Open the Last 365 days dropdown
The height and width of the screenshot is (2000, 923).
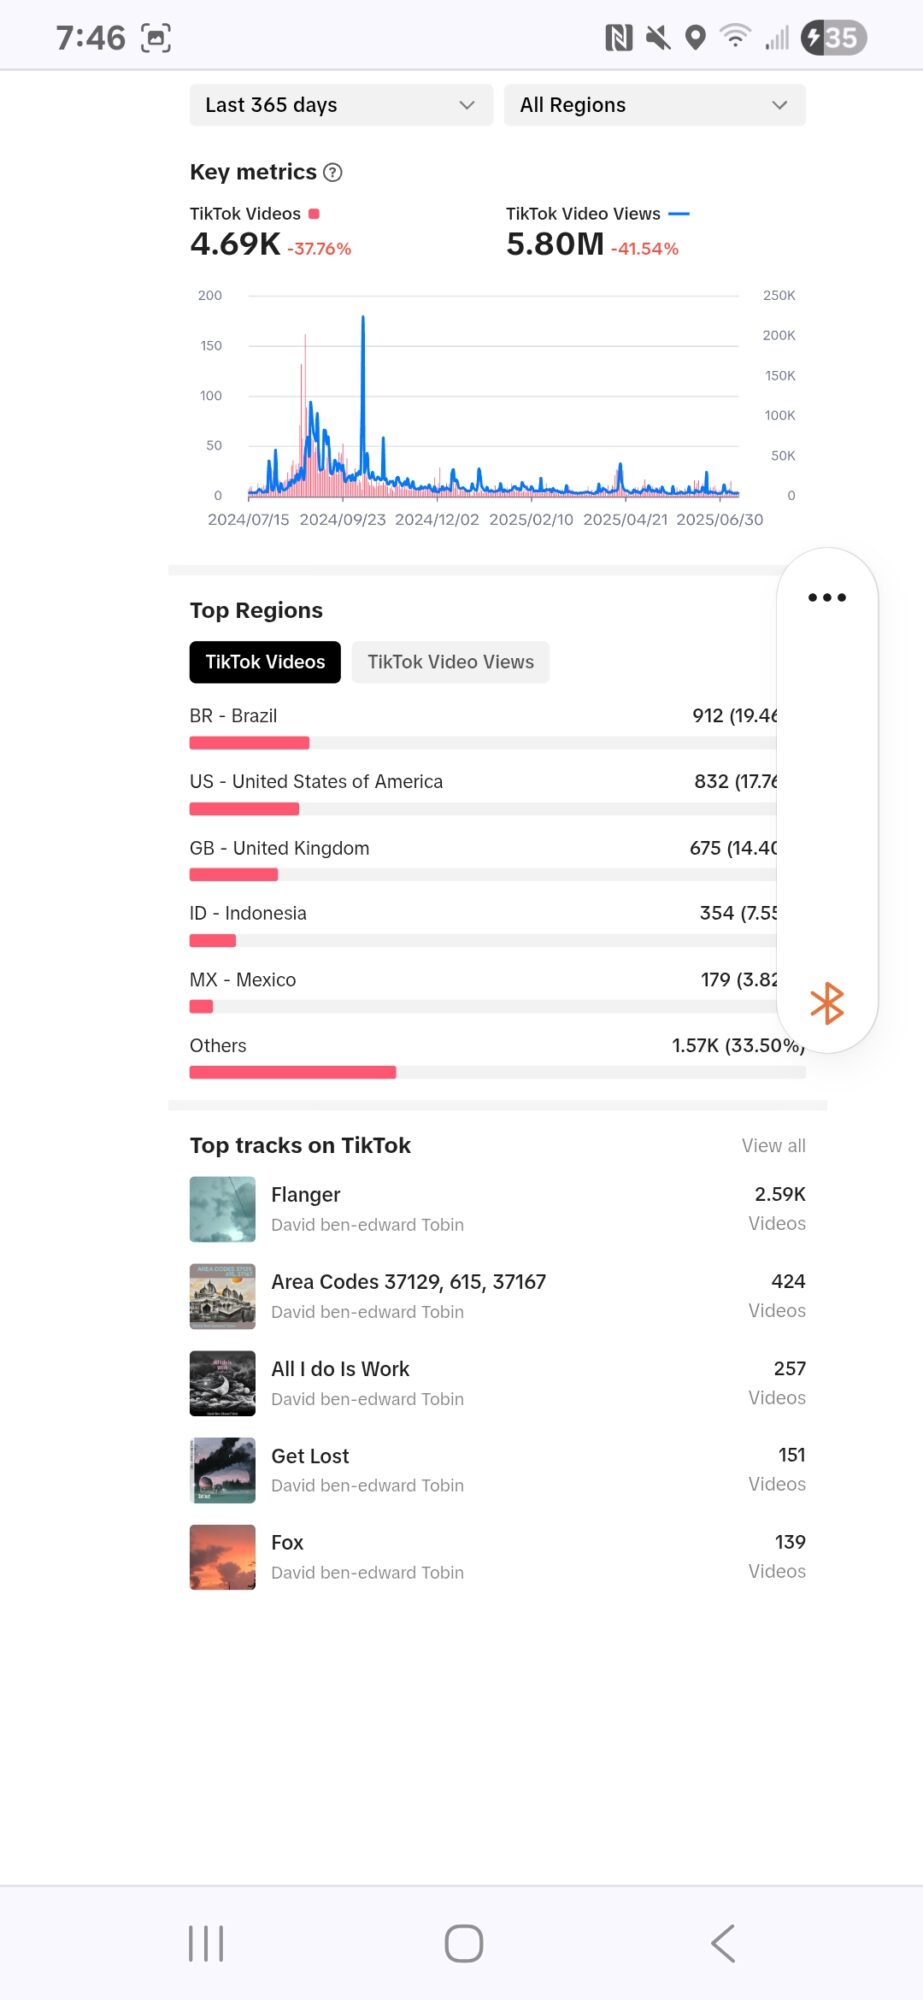(x=341, y=105)
